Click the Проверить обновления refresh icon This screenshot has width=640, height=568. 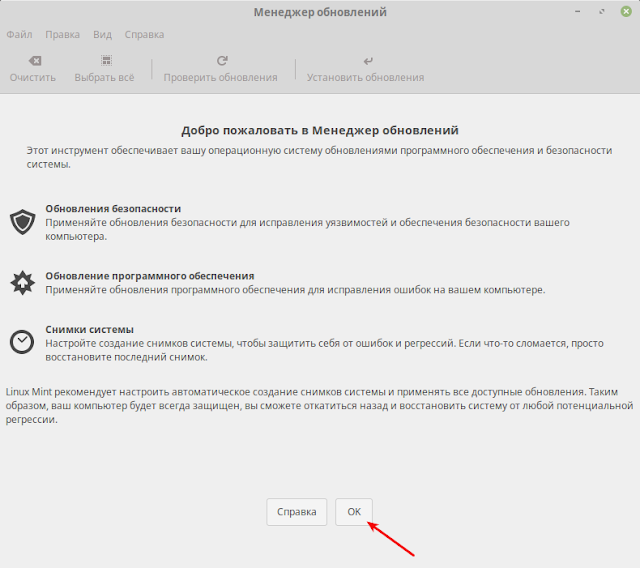(222, 61)
